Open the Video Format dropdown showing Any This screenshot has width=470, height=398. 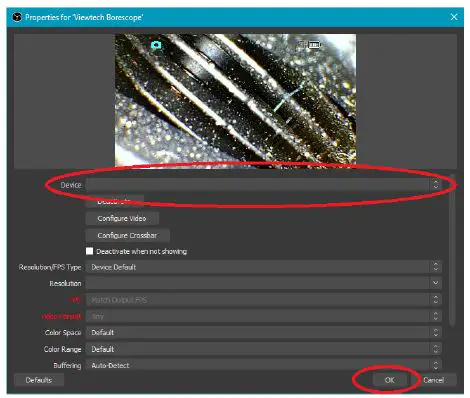point(263,316)
